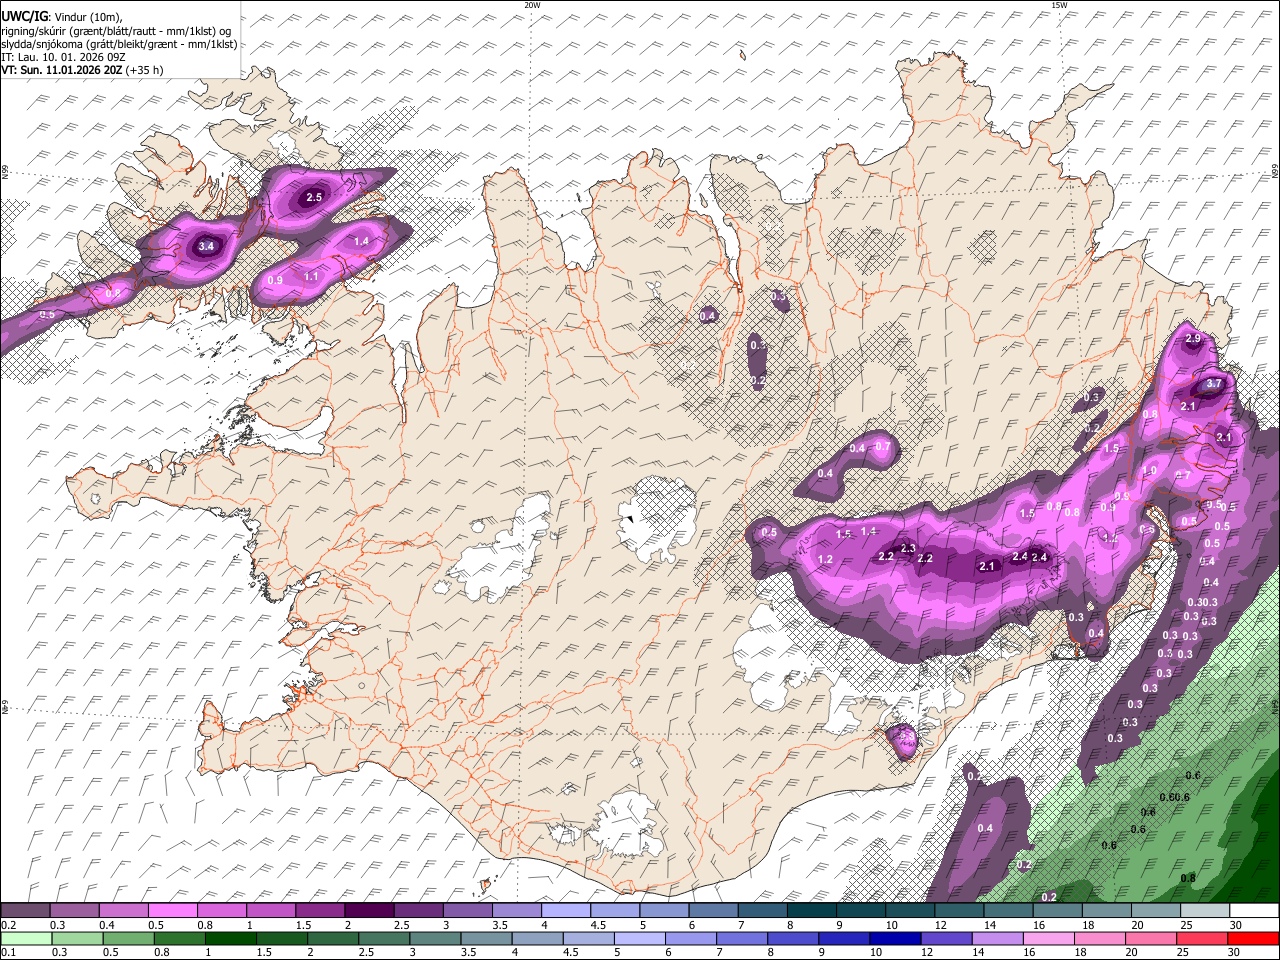Pick the red lower-row swatch between 25 and 30
Image resolution: width=1280 pixels, height=960 pixels.
[1203, 939]
